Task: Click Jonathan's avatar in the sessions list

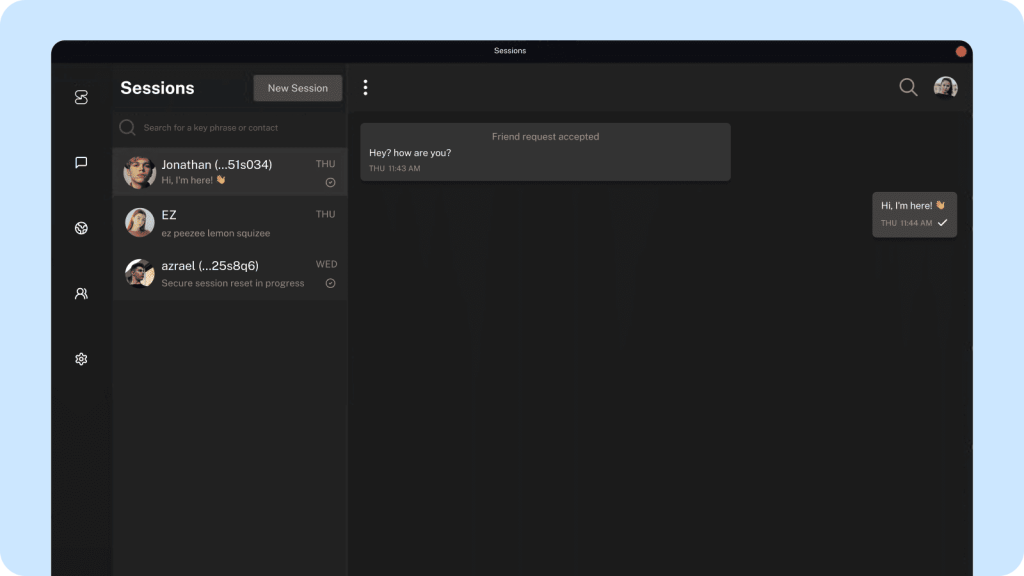Action: tap(139, 172)
